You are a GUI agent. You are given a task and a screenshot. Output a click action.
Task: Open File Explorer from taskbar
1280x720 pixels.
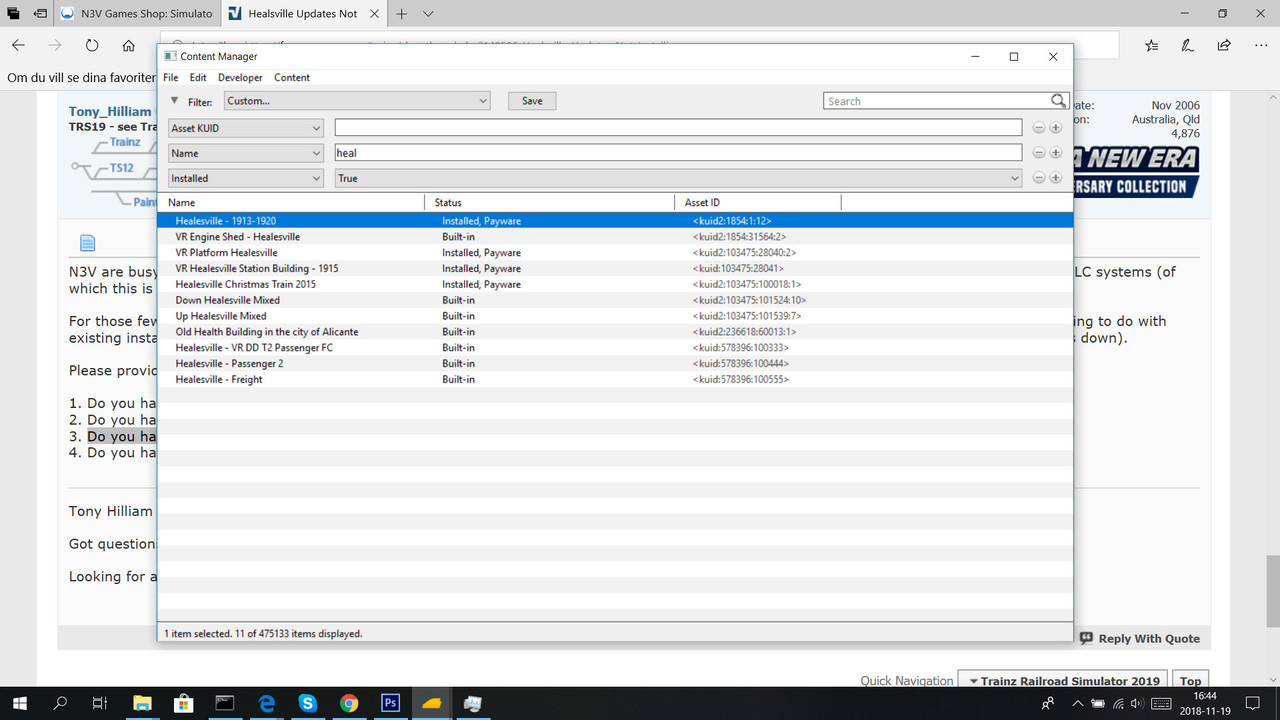142,703
